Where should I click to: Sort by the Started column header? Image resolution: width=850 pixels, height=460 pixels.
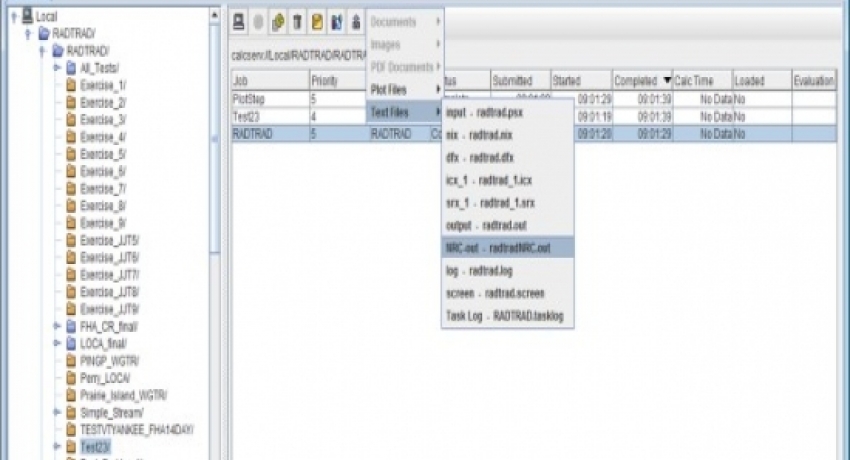pyautogui.click(x=581, y=81)
